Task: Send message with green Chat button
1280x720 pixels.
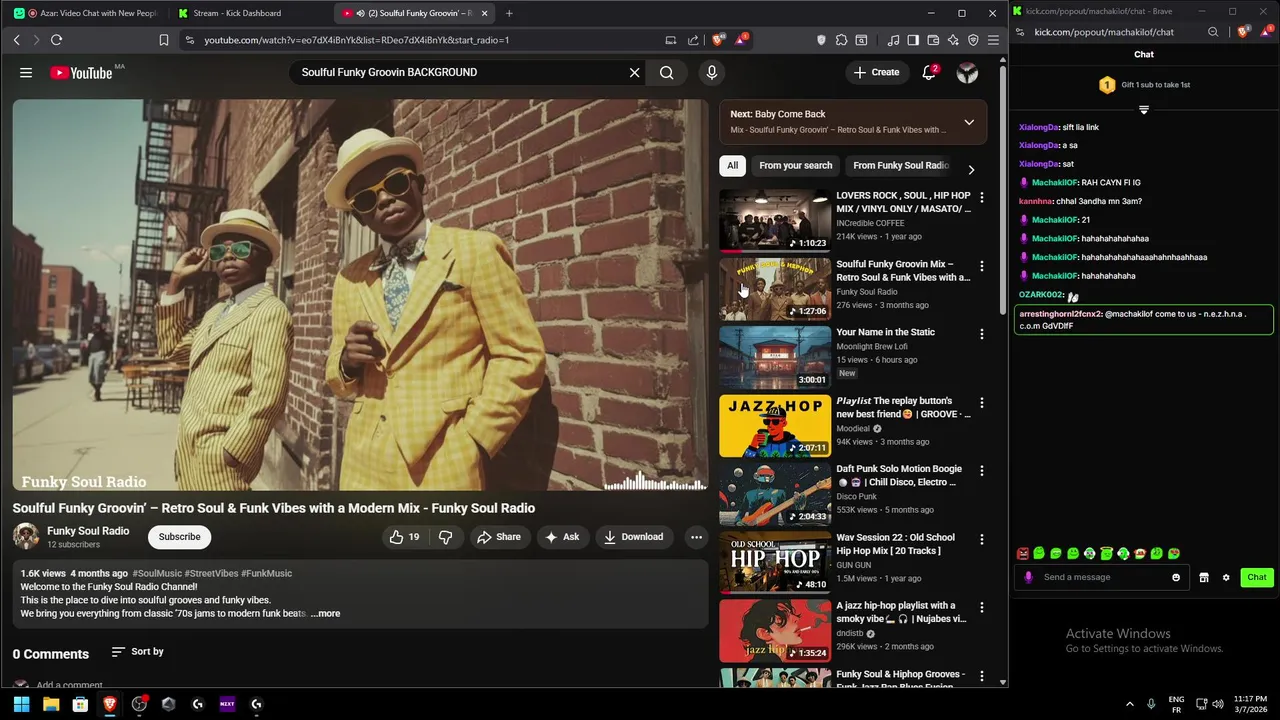Action: [x=1257, y=577]
